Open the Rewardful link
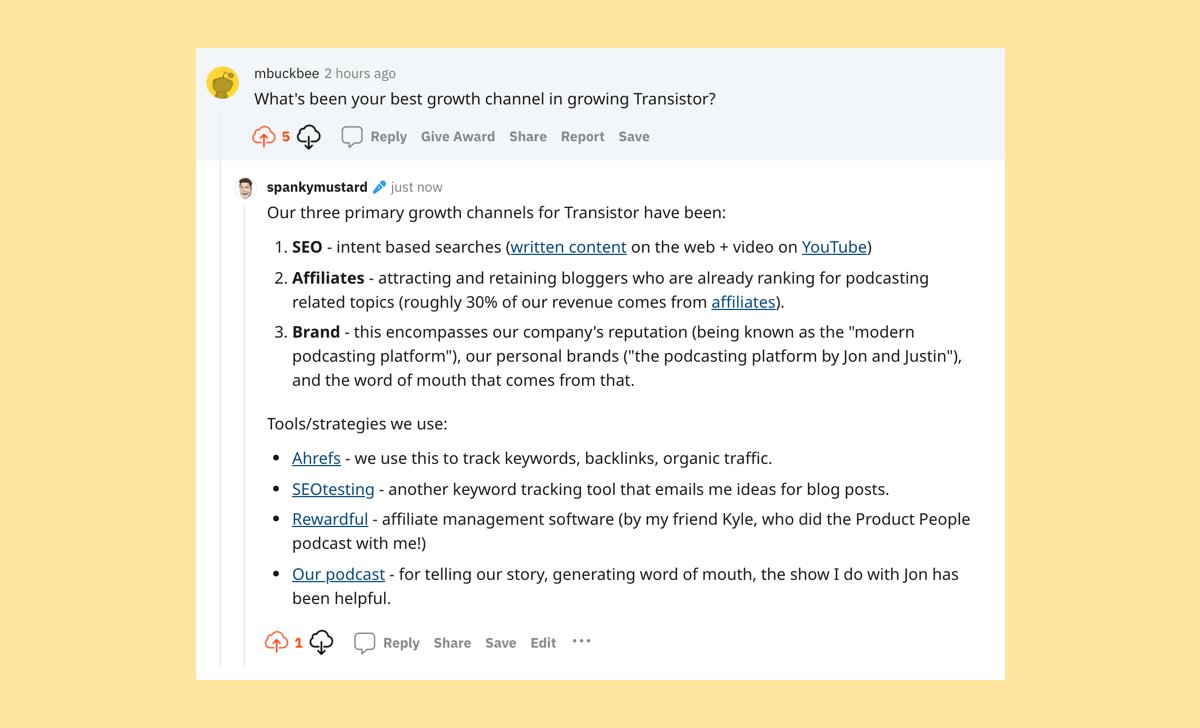 [x=330, y=519]
